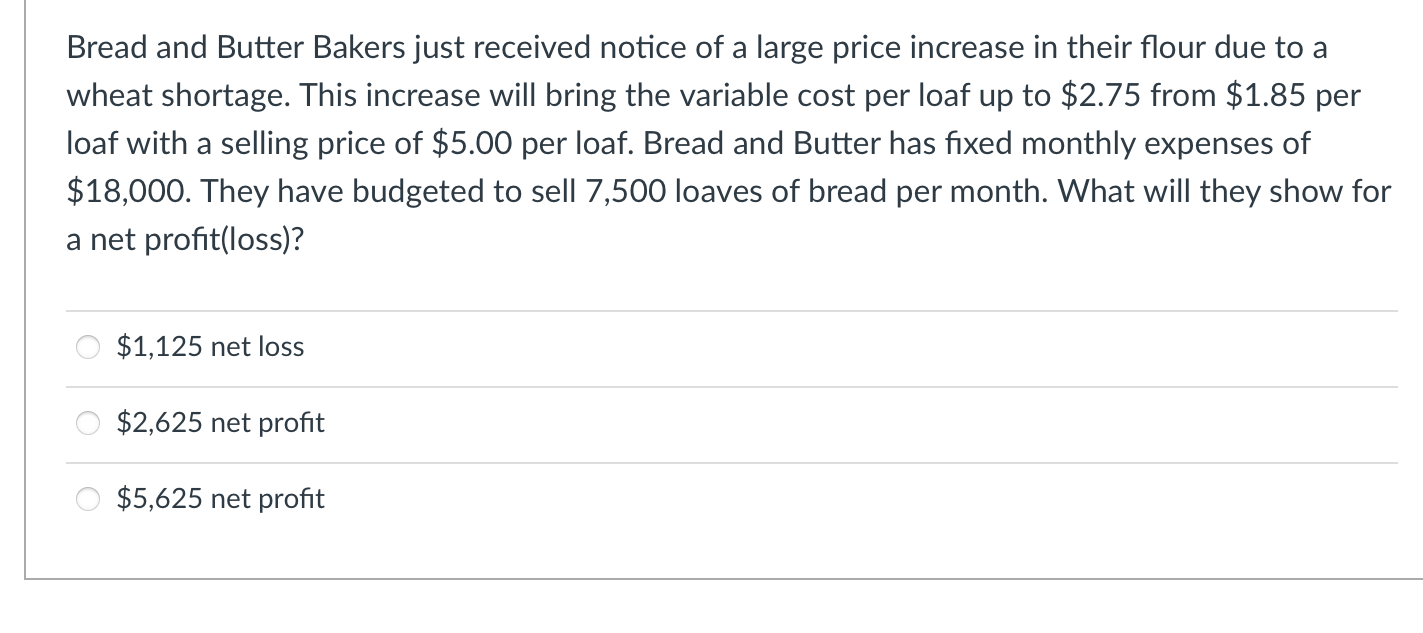Click the $5,625 net profit answer text
This screenshot has height=633, width=1423.
click(x=220, y=499)
